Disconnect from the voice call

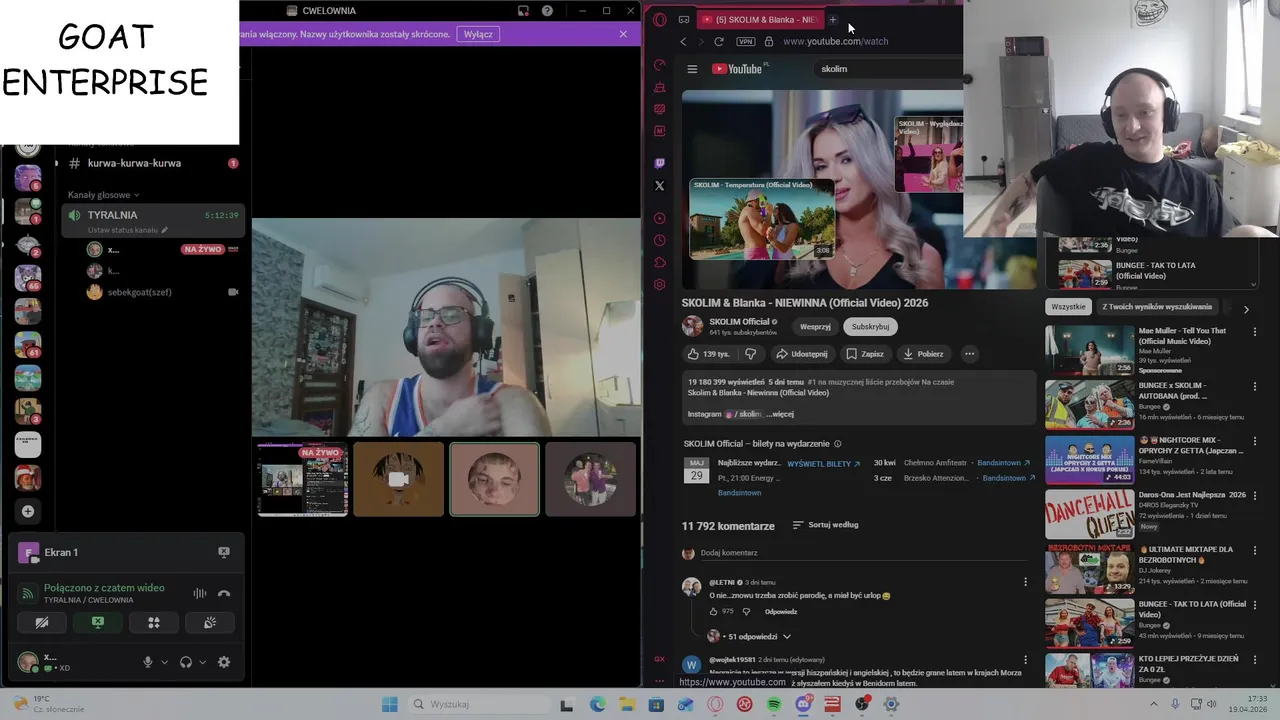click(224, 593)
